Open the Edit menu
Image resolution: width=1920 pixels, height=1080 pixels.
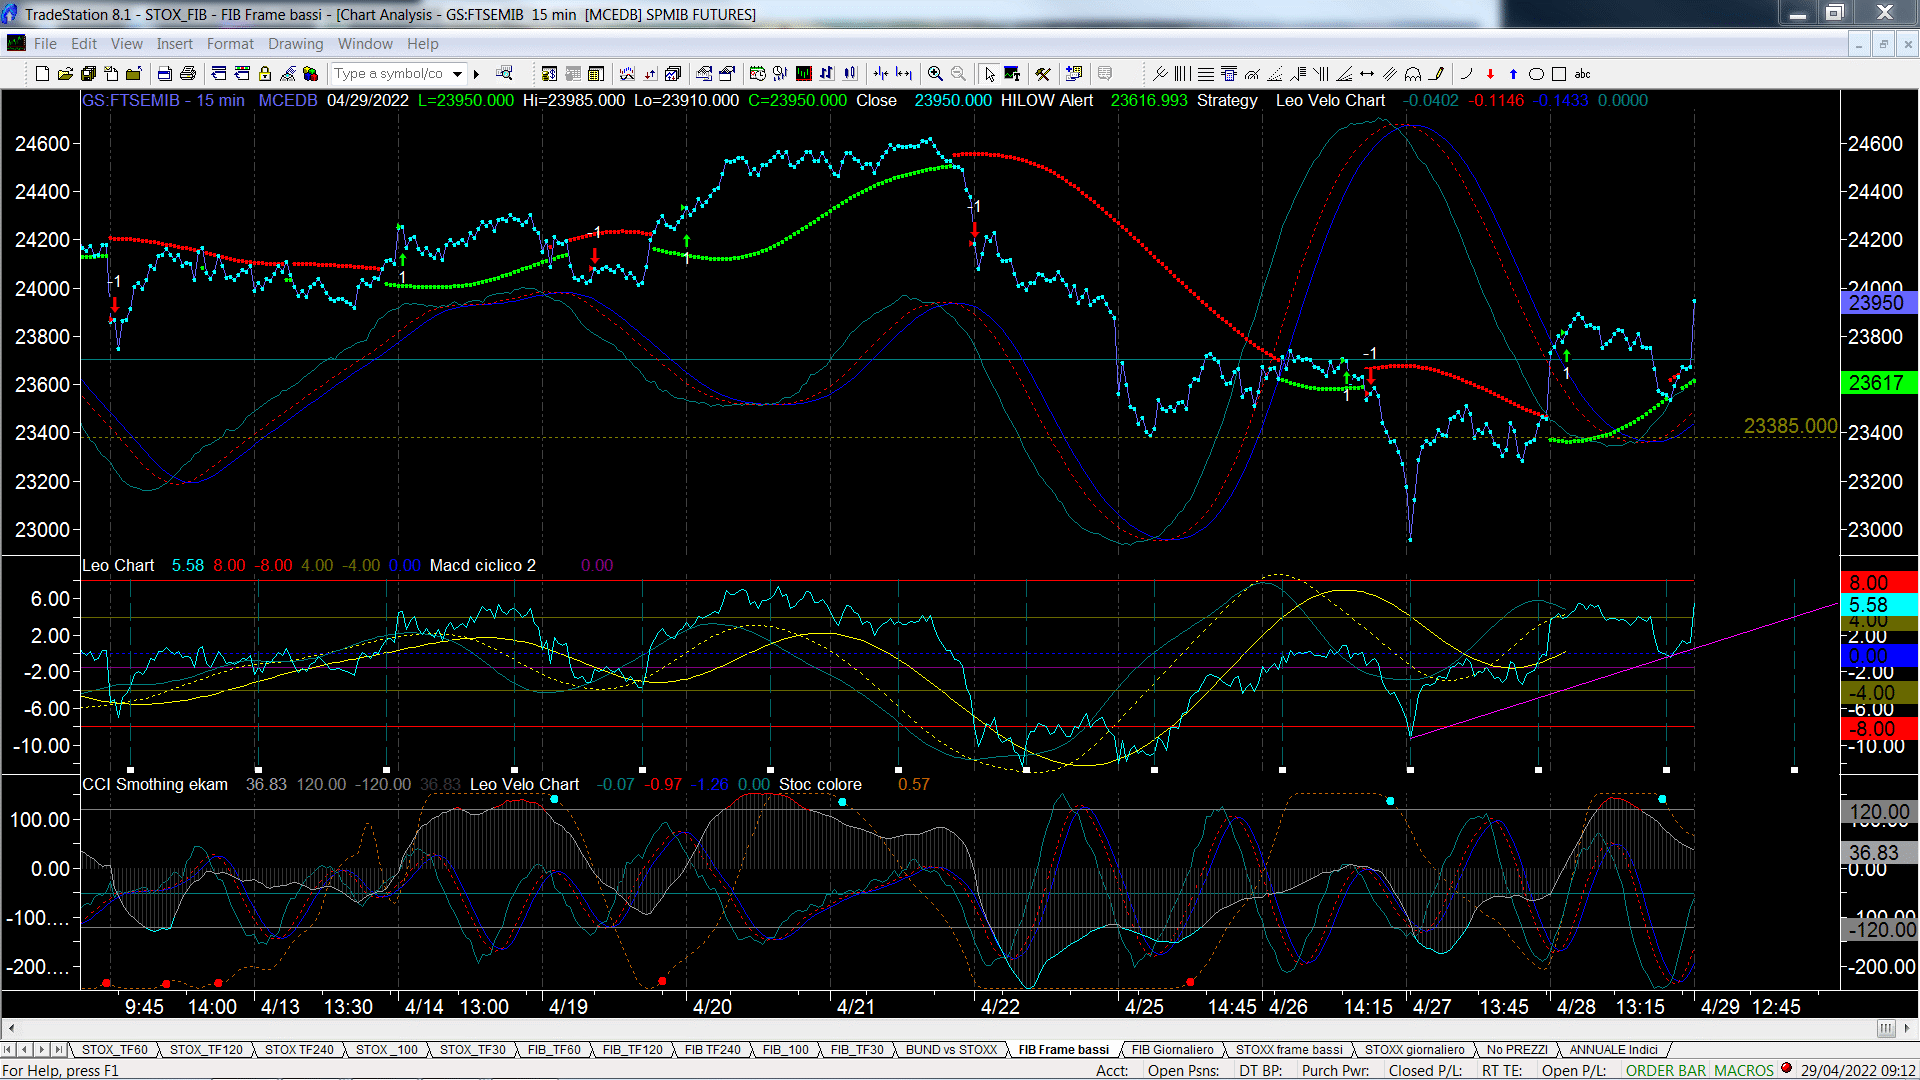click(x=84, y=44)
